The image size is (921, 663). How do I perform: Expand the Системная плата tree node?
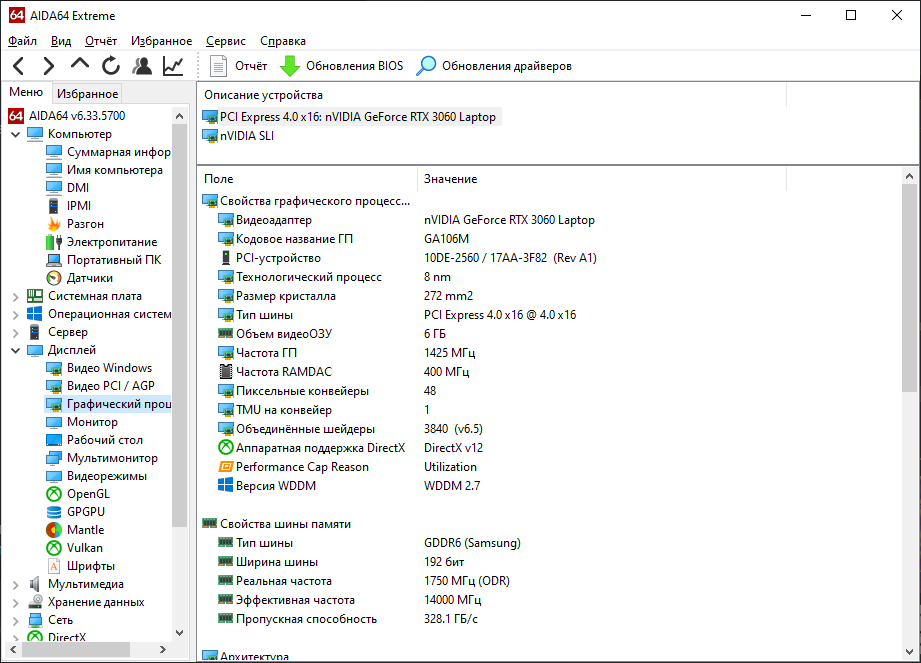click(x=16, y=297)
